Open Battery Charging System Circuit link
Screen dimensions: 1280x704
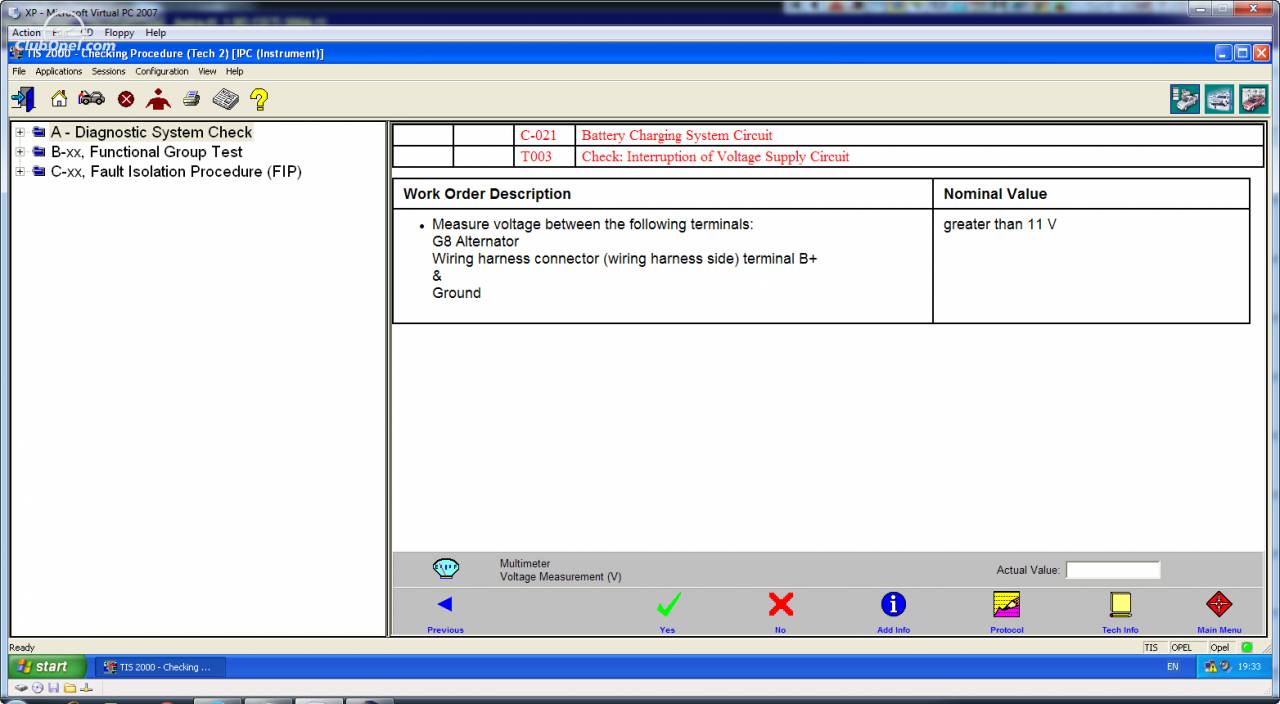coord(677,135)
